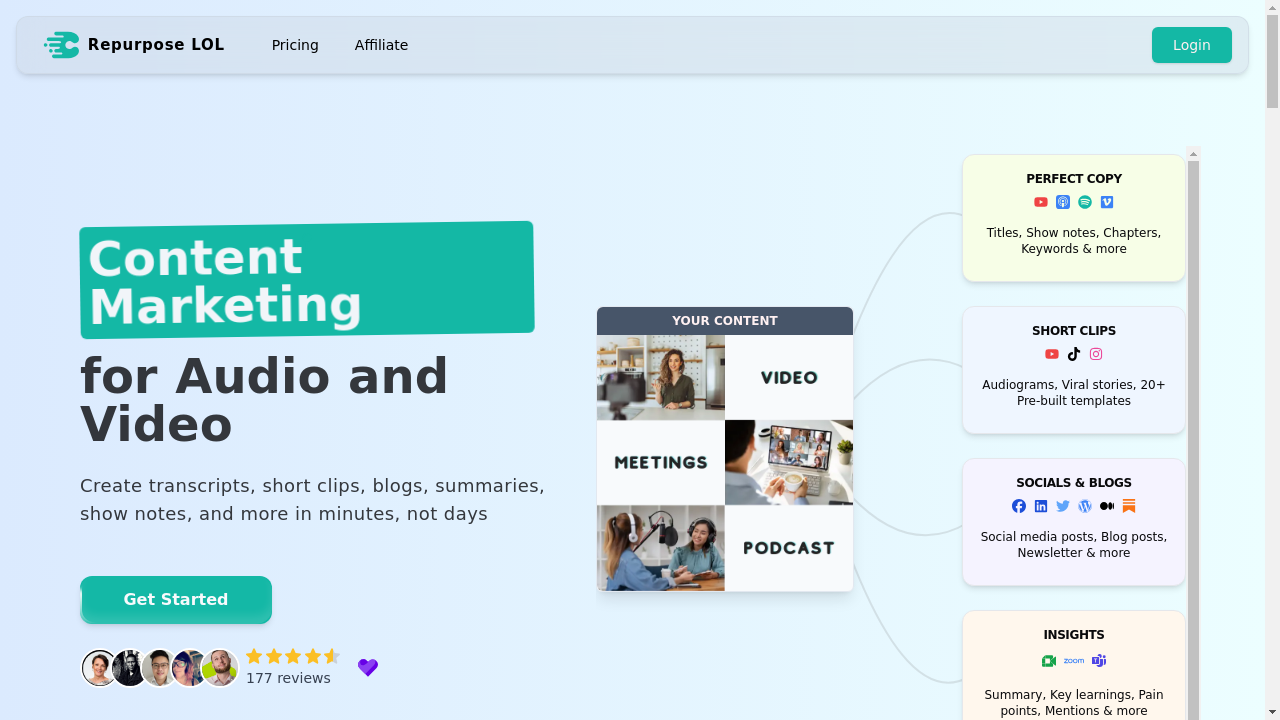This screenshot has height=720, width=1280.
Task: Click the Microsoft Teams icon in Insights
Action: click(x=1099, y=661)
